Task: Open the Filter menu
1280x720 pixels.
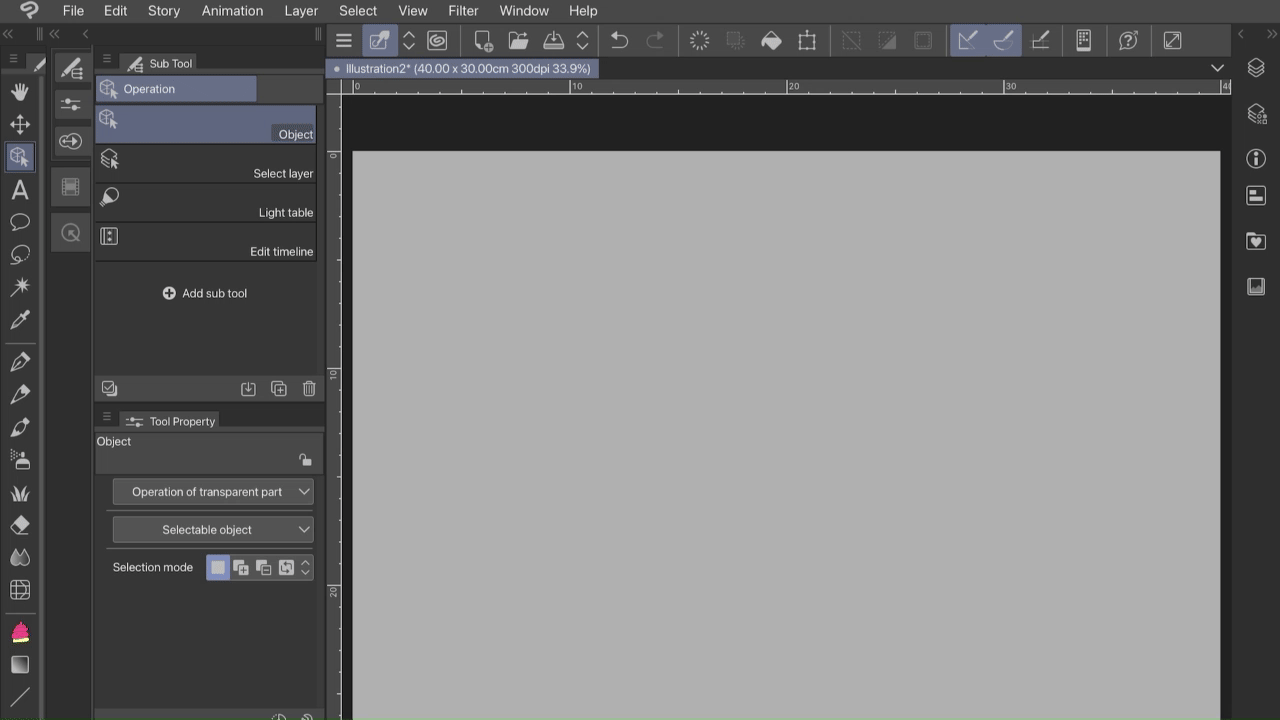Action: click(x=463, y=11)
